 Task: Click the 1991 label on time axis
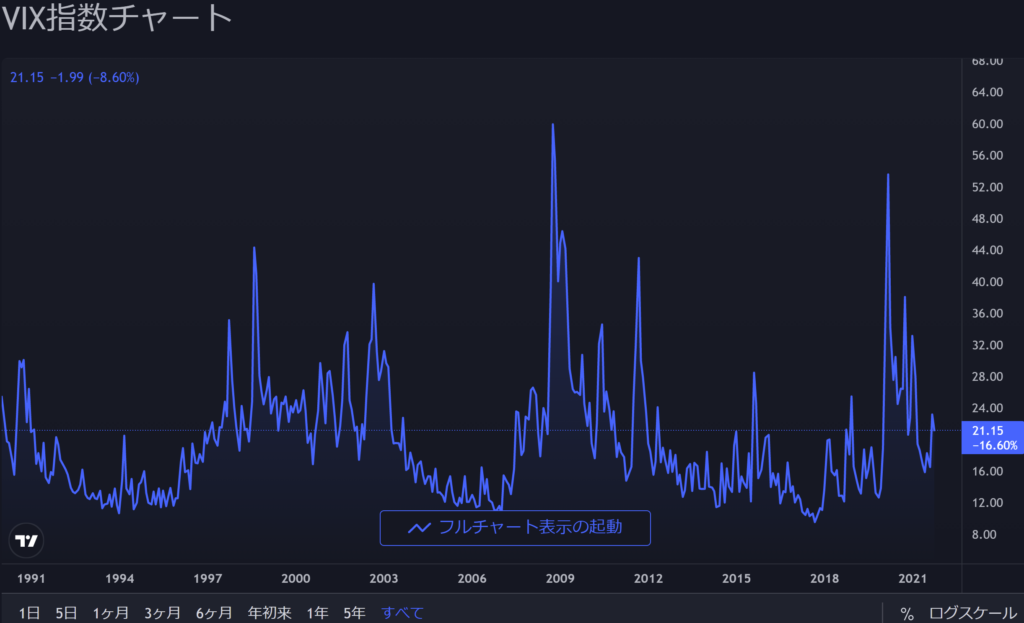[x=31, y=578]
